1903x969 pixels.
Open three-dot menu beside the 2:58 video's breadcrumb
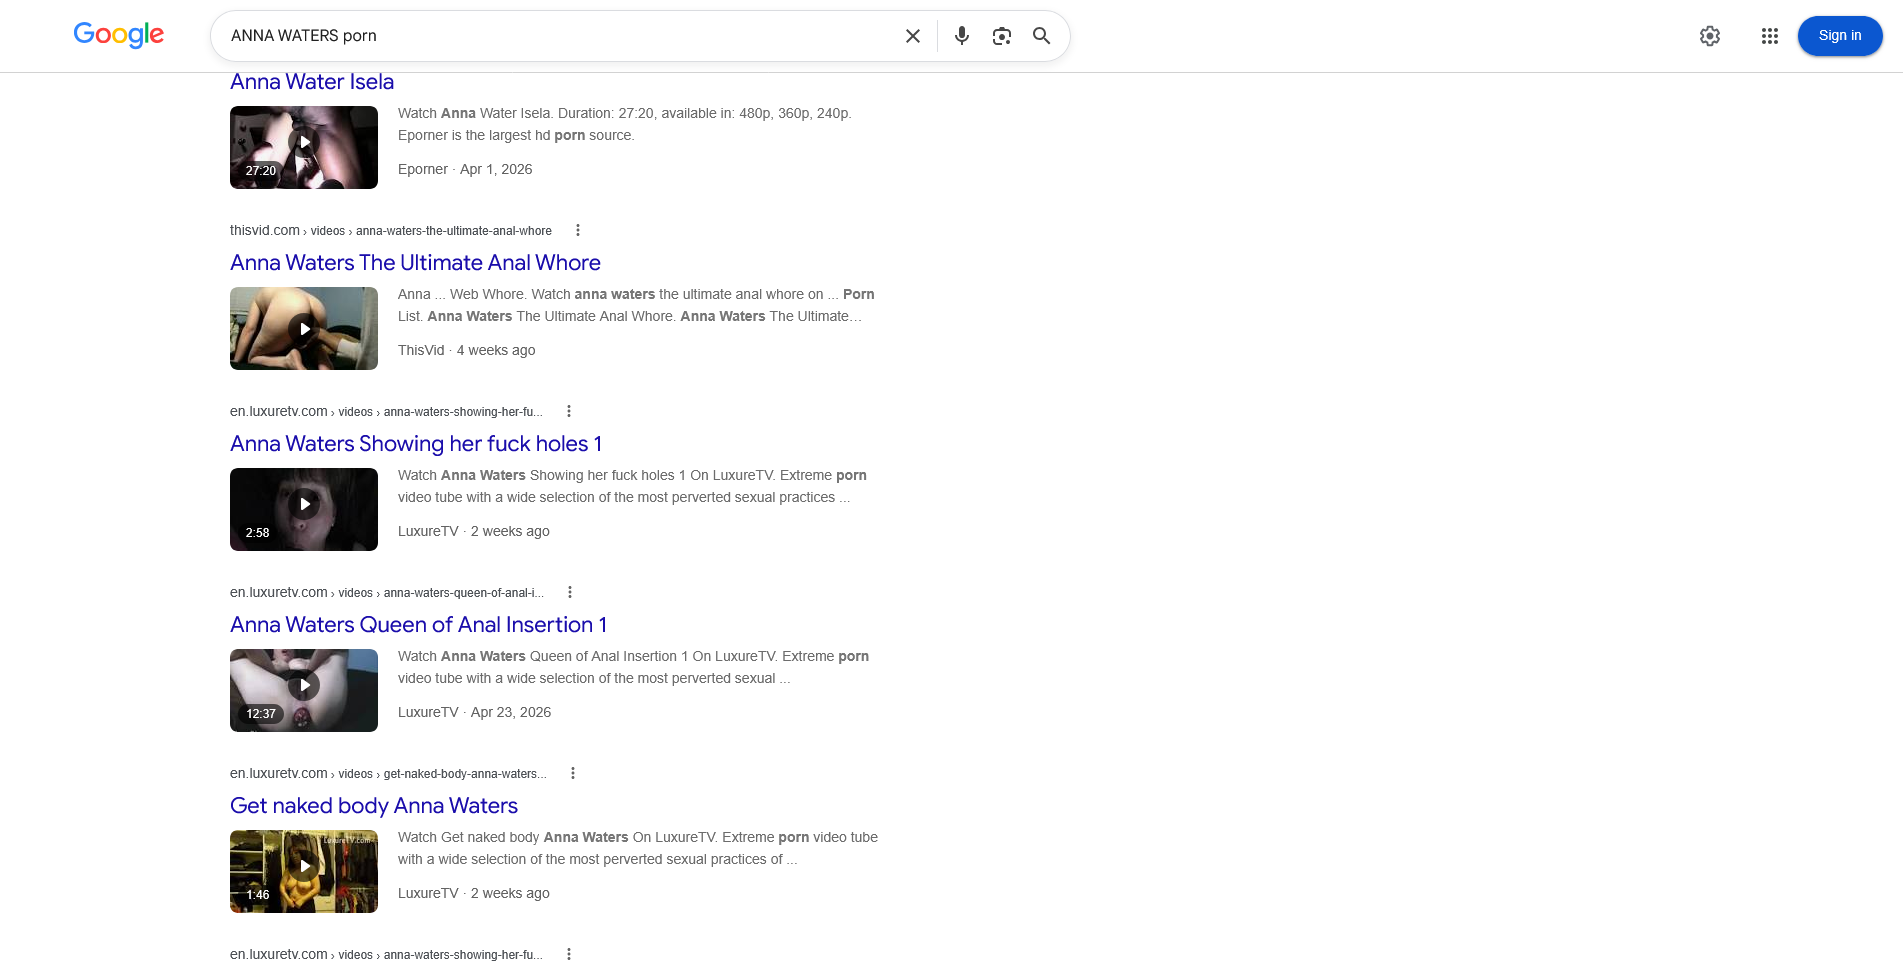[569, 411]
